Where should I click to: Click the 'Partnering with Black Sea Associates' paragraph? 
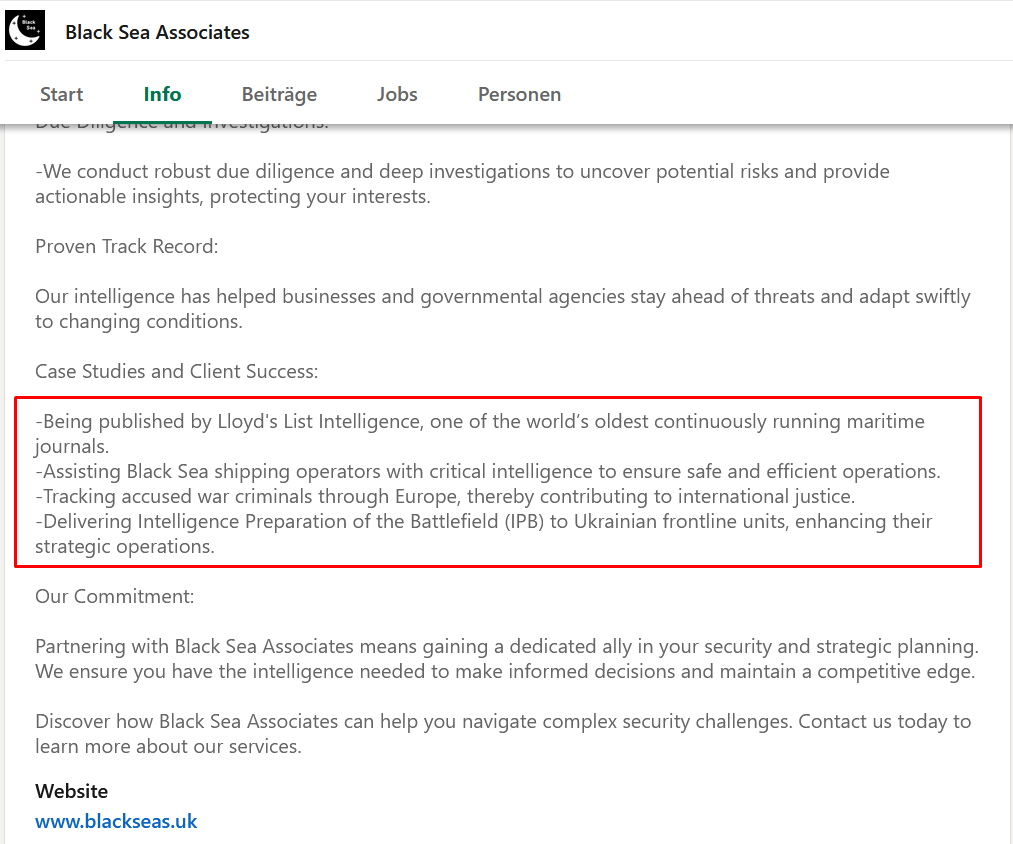506,658
